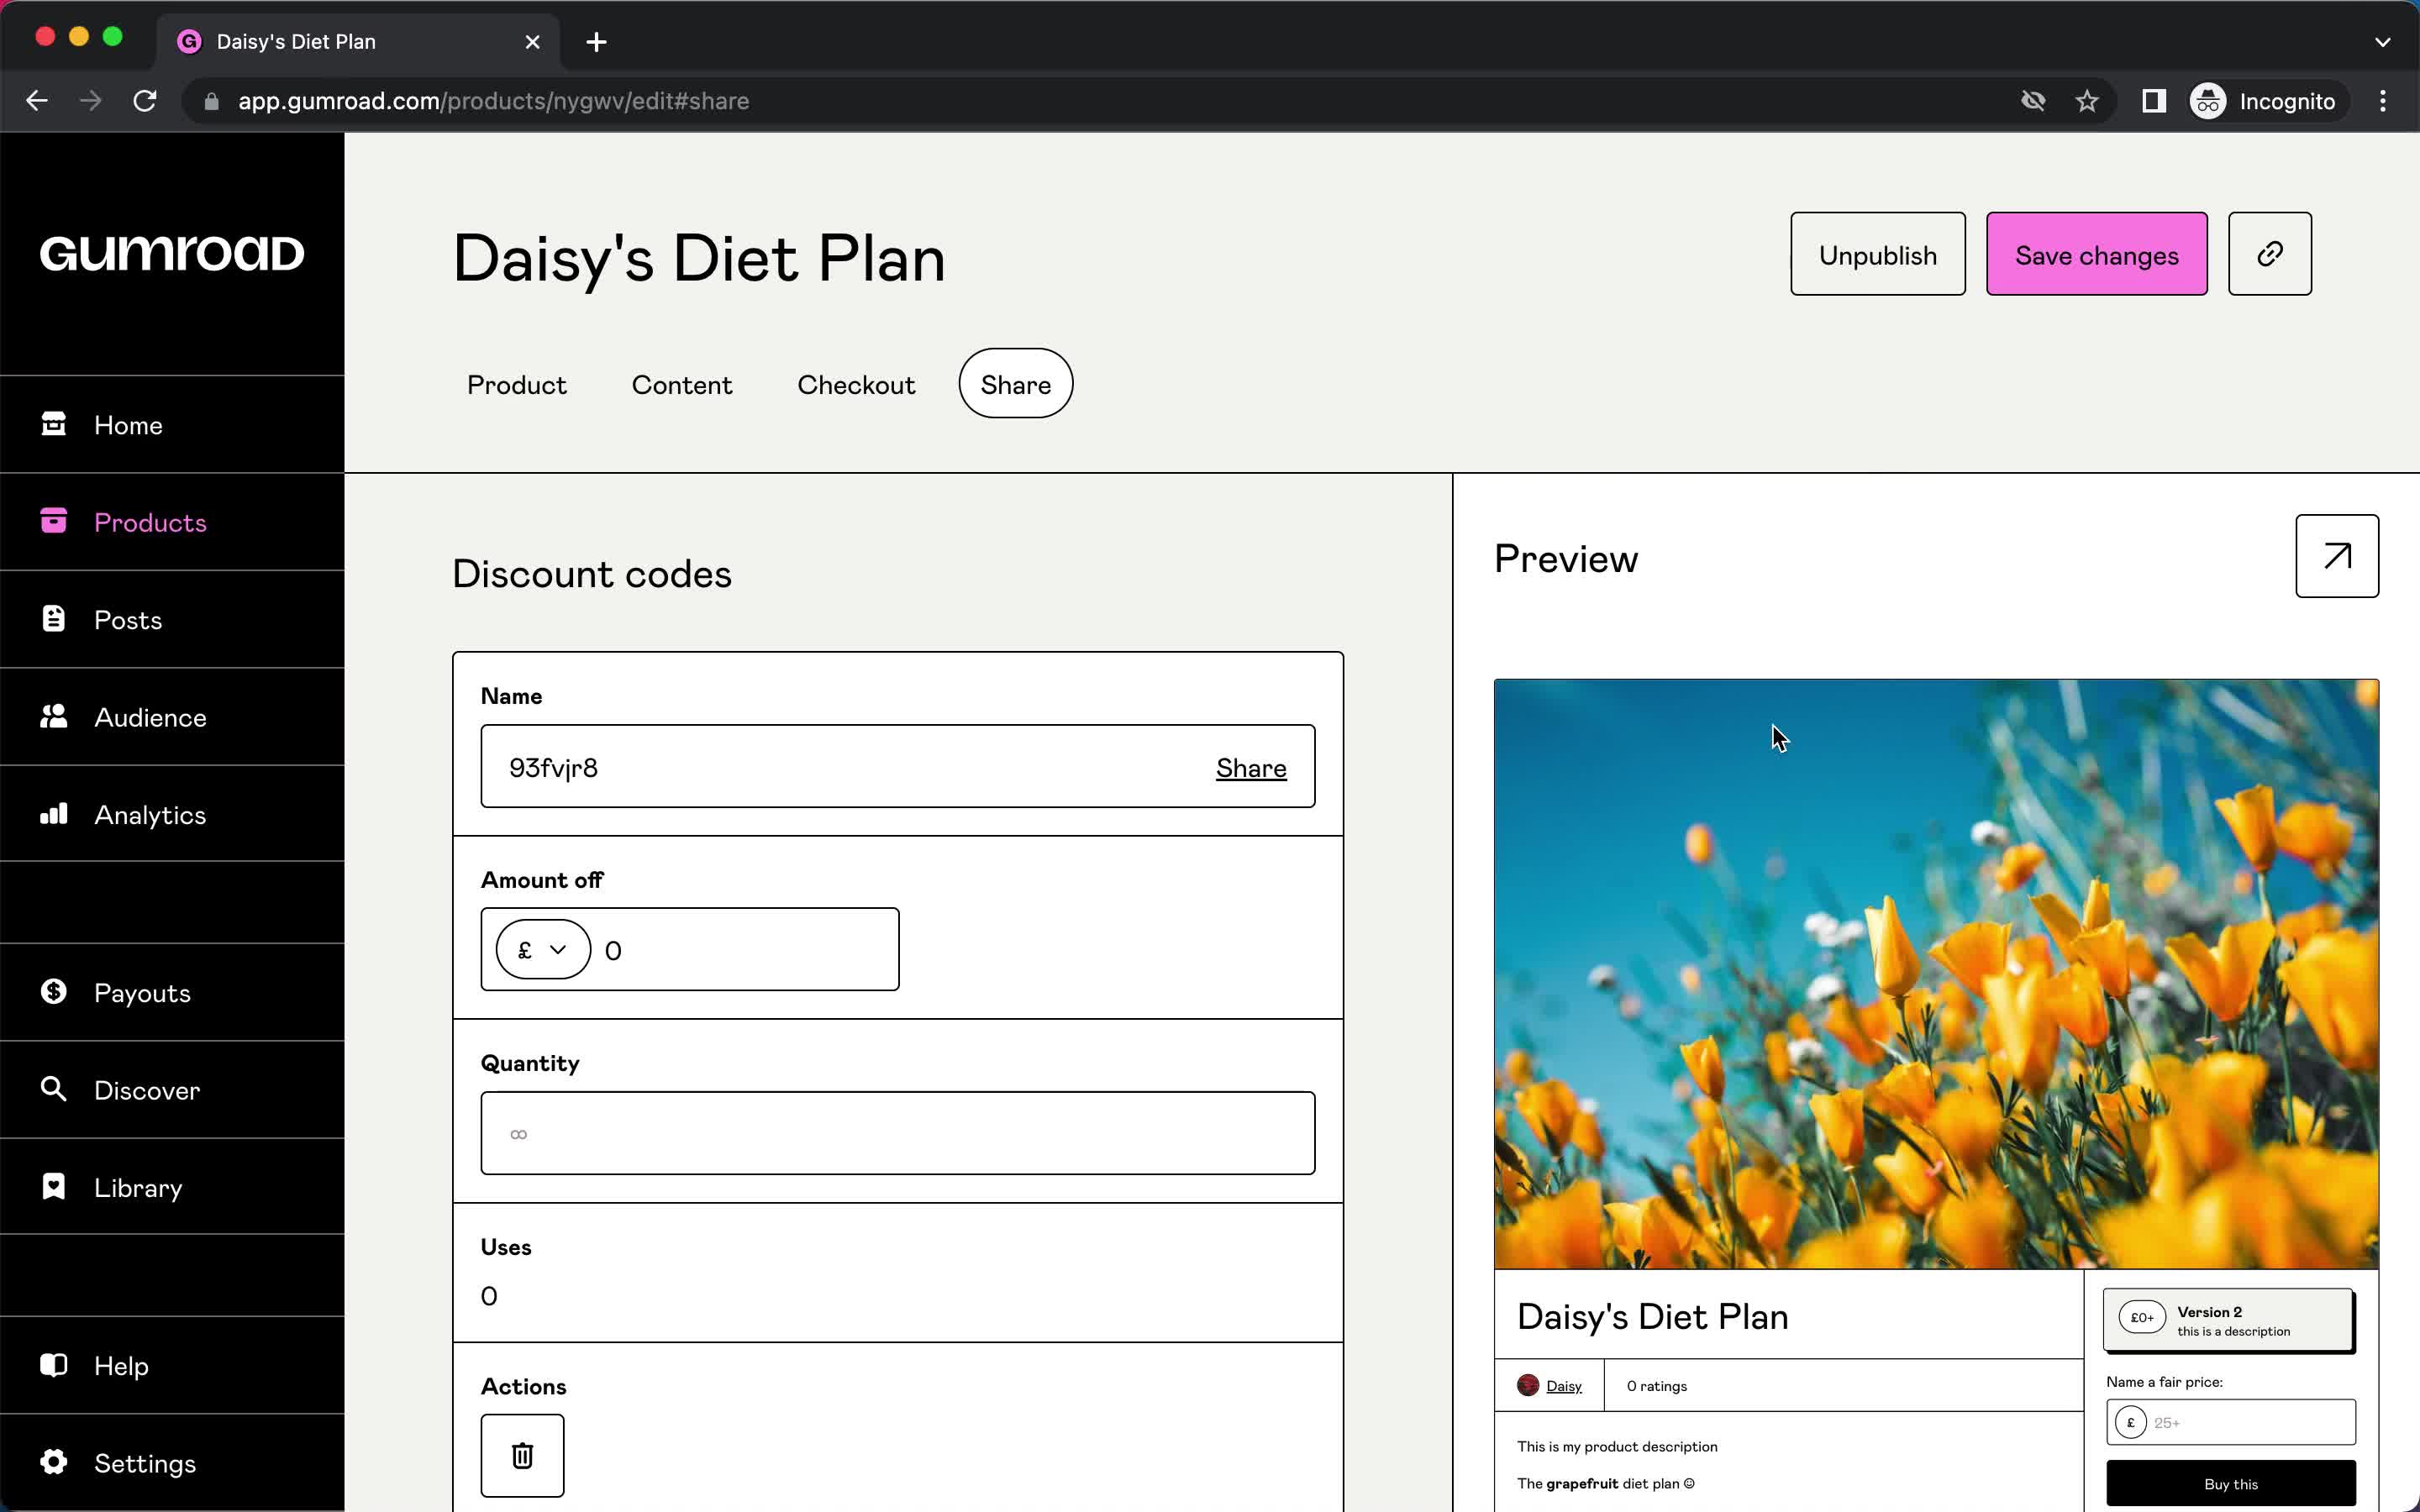Click the Settings gear icon

(54, 1462)
